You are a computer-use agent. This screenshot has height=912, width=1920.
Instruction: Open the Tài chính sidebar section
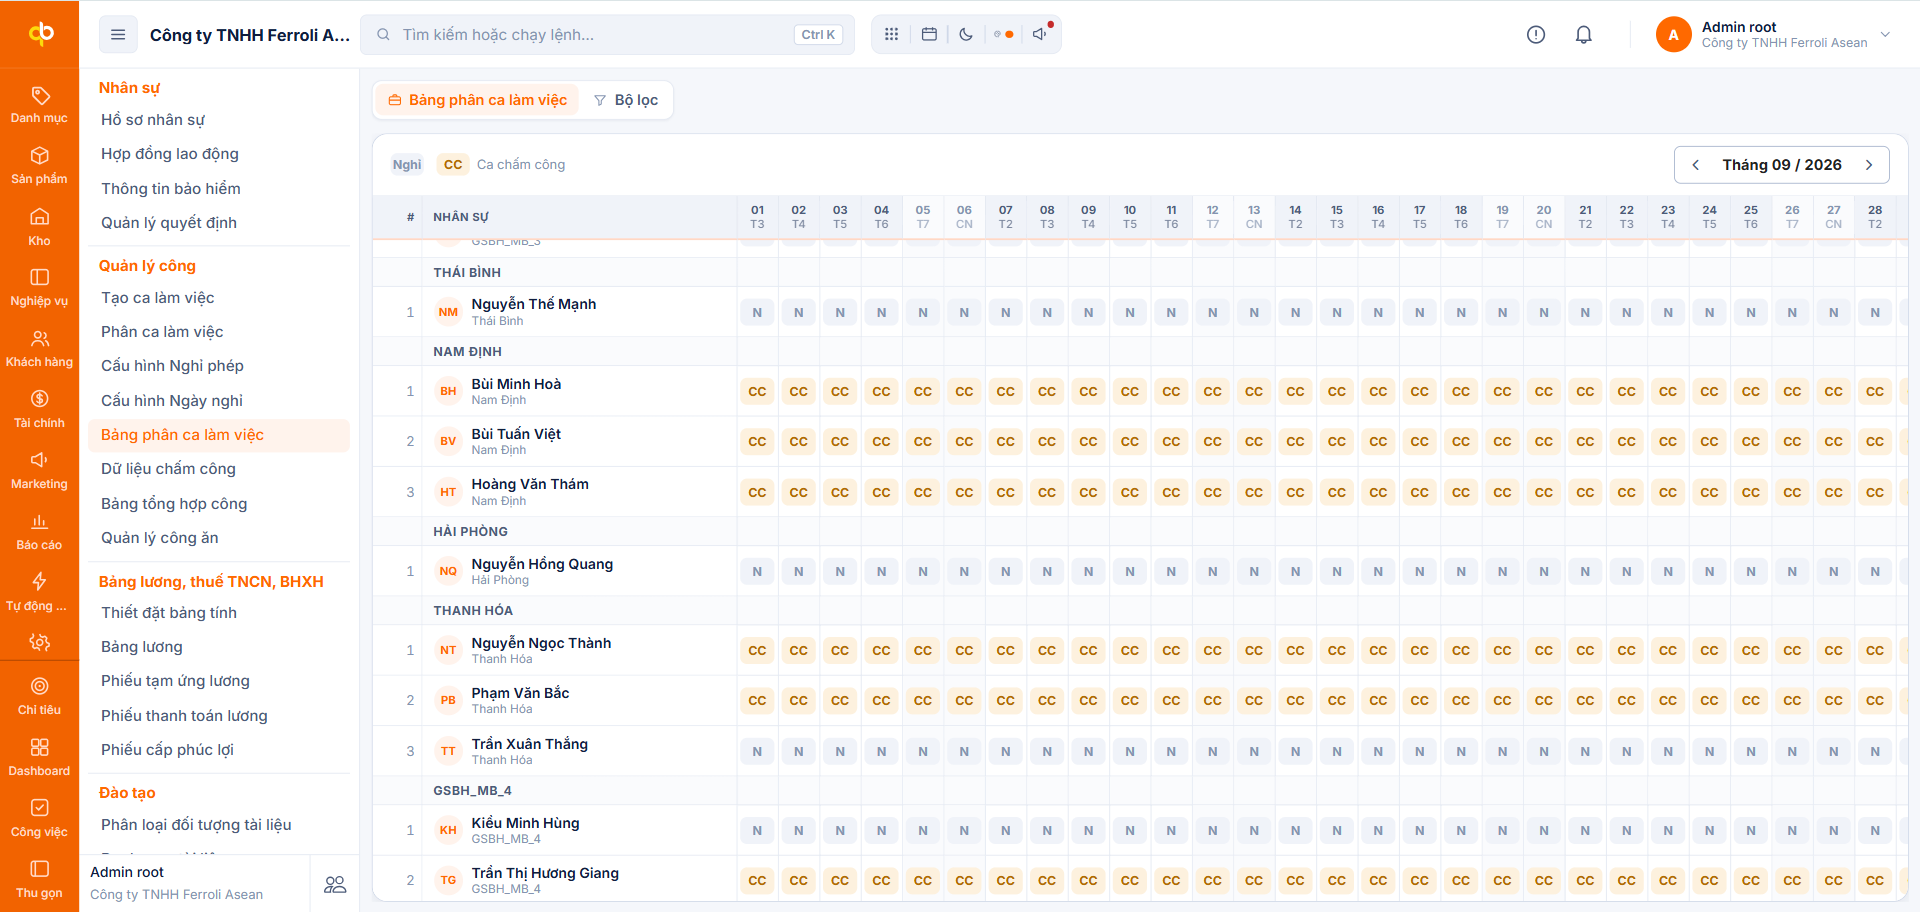click(x=39, y=410)
